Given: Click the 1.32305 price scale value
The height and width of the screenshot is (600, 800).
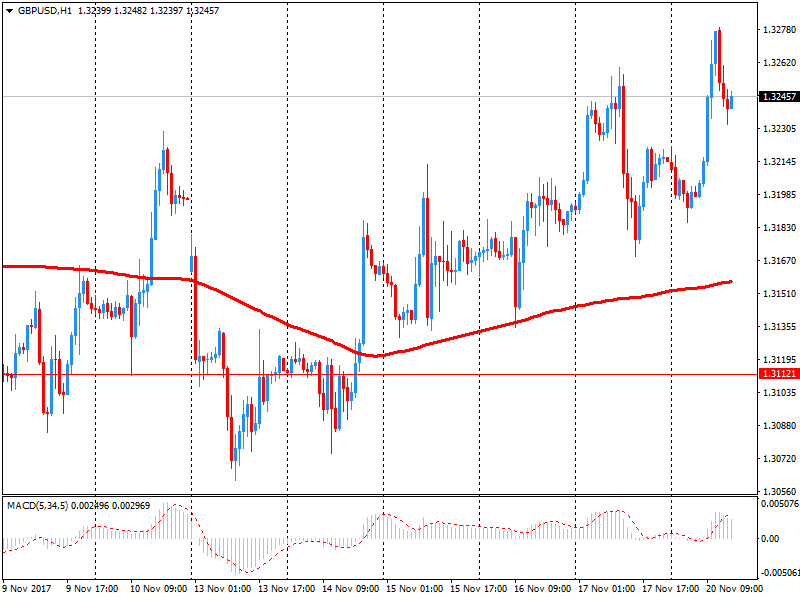Looking at the screenshot, I should coord(779,129).
